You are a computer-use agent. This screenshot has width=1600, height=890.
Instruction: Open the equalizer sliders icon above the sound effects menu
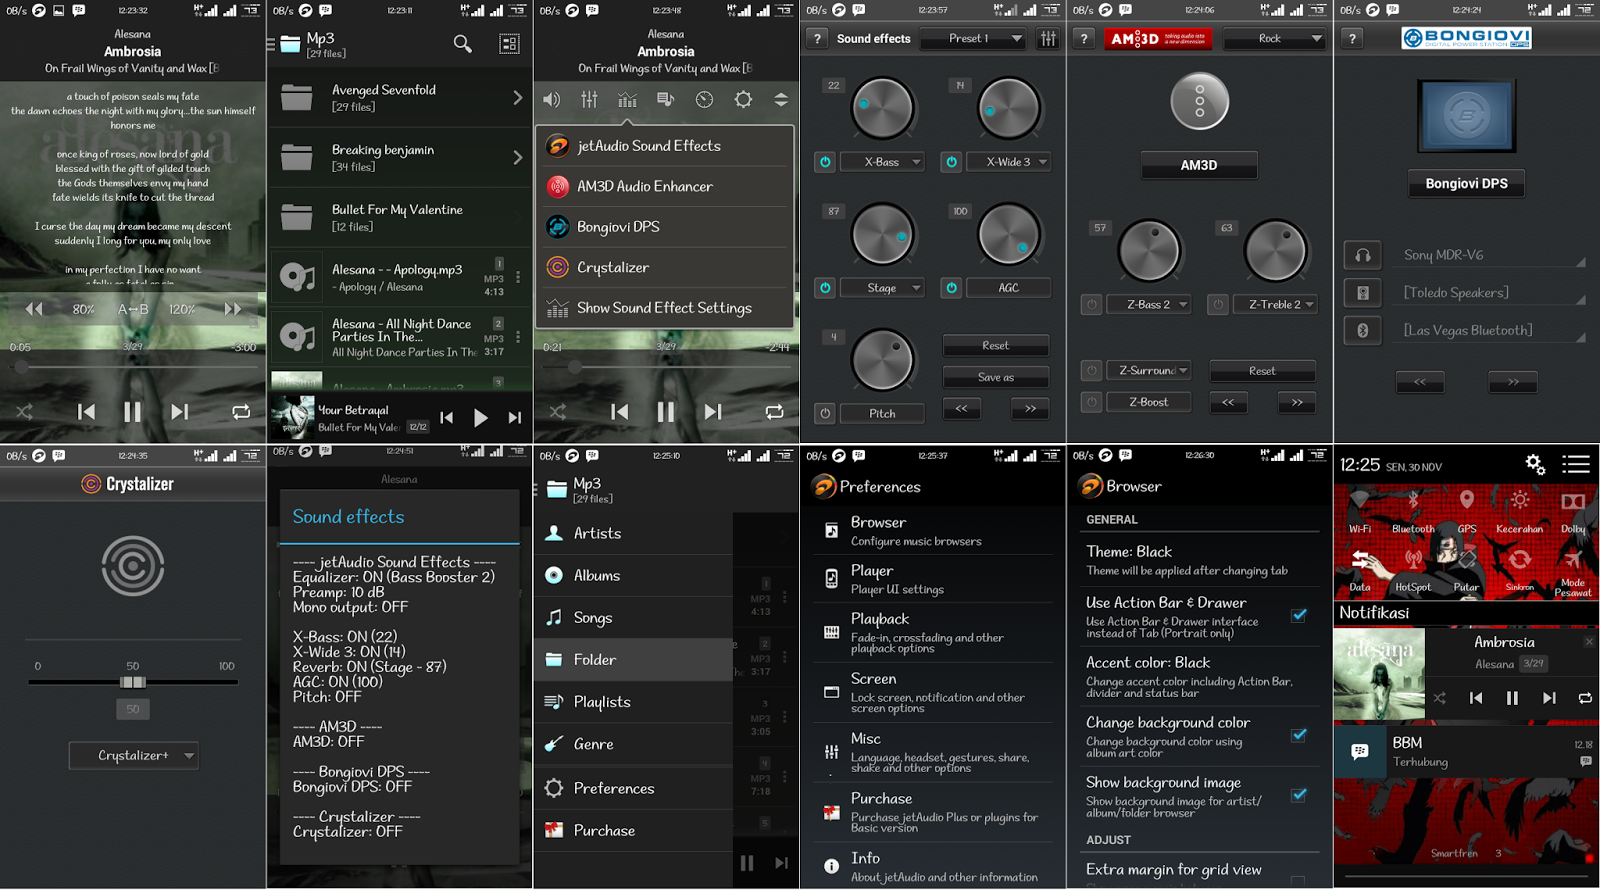click(x=590, y=99)
